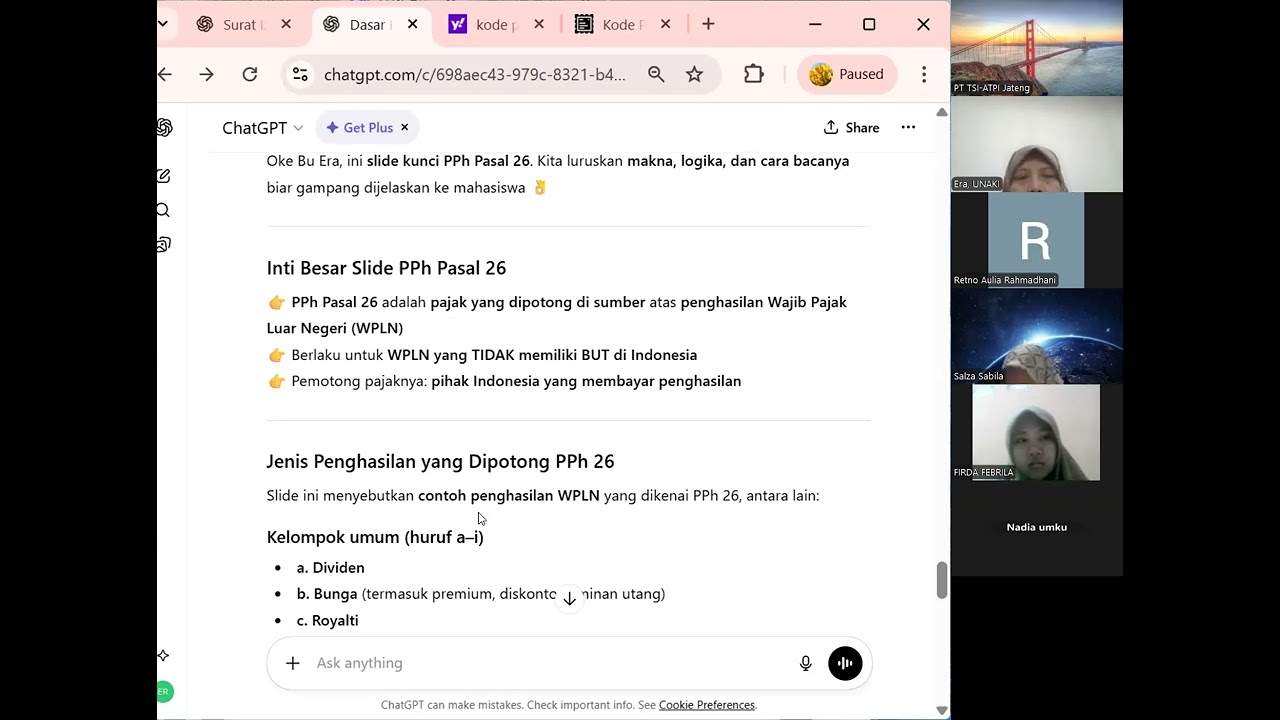Viewport: 1280px width, 720px height.
Task: Select Retno Aulia Rahmadhani participant tile
Action: [x=1036, y=240]
